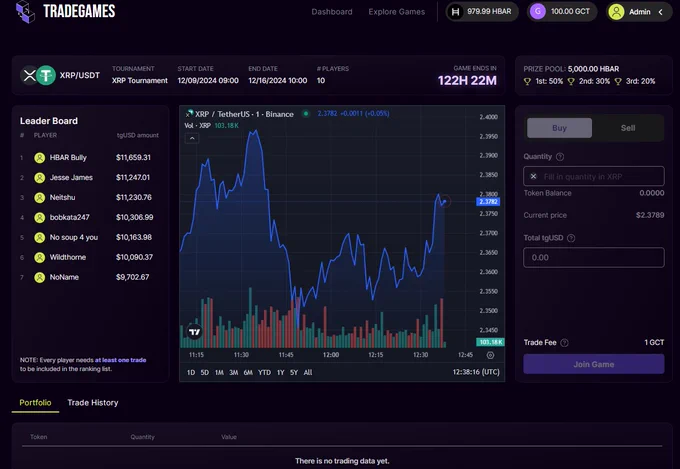
Task: Click the XRP / TetherUS chart title
Action: [244, 114]
